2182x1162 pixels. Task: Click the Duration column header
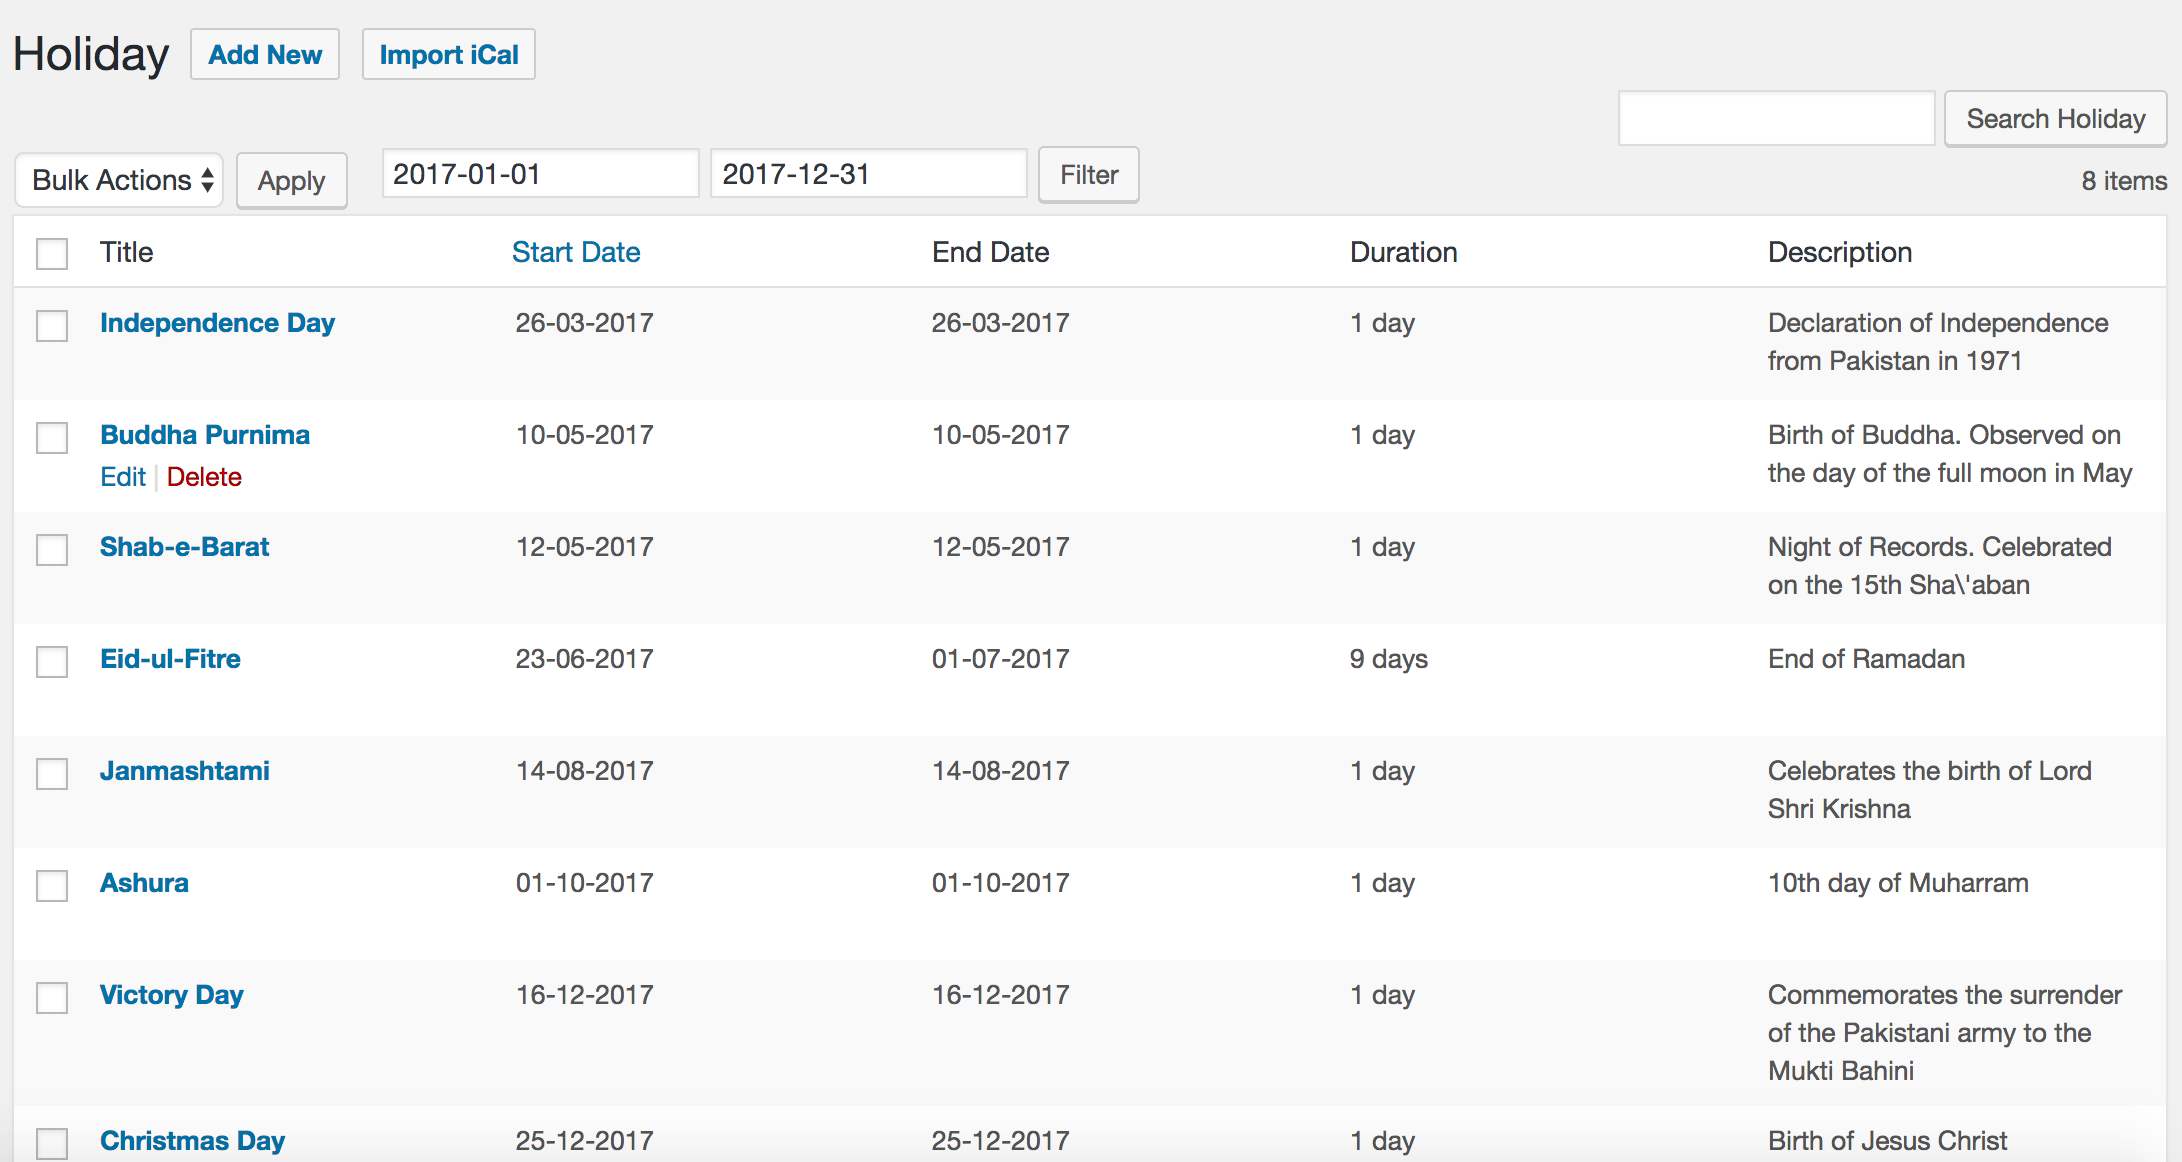point(1403,252)
